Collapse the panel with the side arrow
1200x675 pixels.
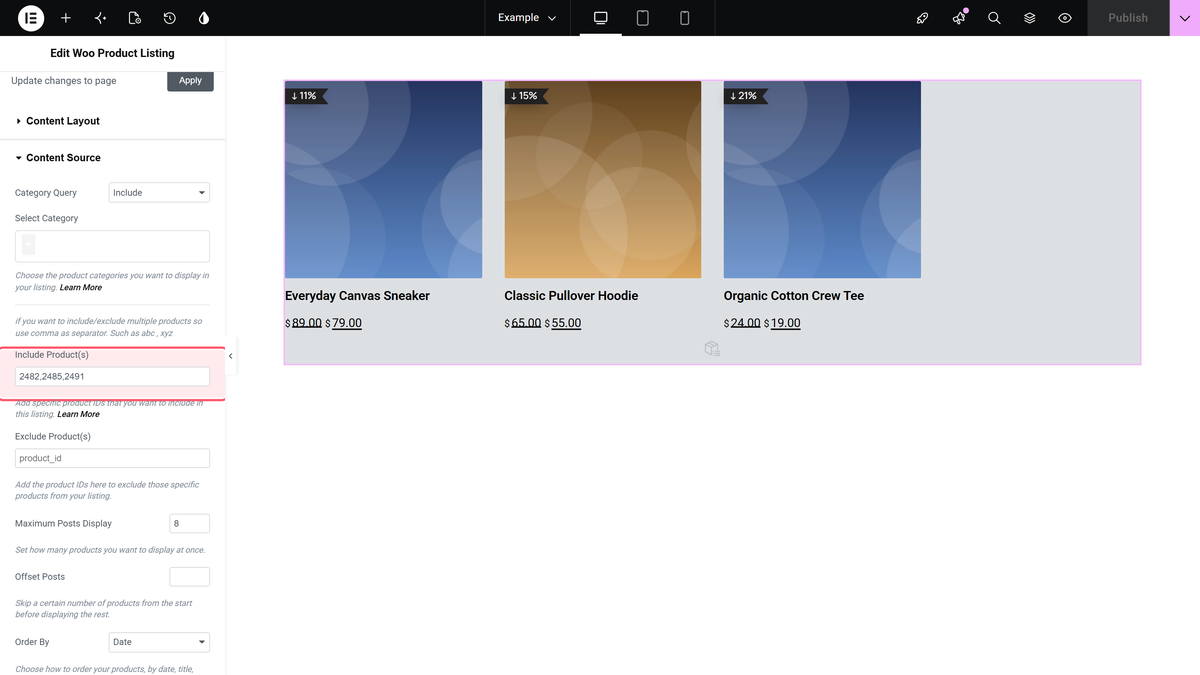231,356
